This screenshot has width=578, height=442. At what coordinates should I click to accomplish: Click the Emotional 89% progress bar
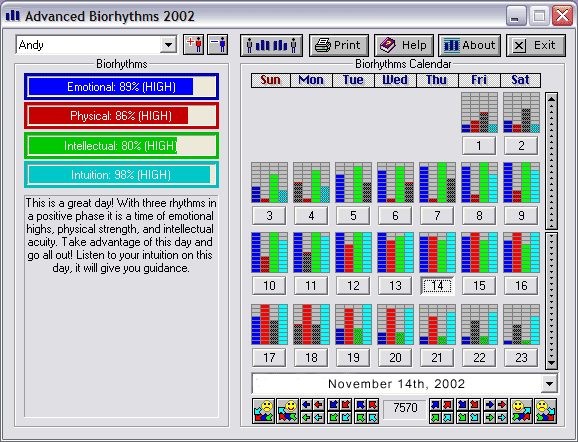[x=122, y=87]
